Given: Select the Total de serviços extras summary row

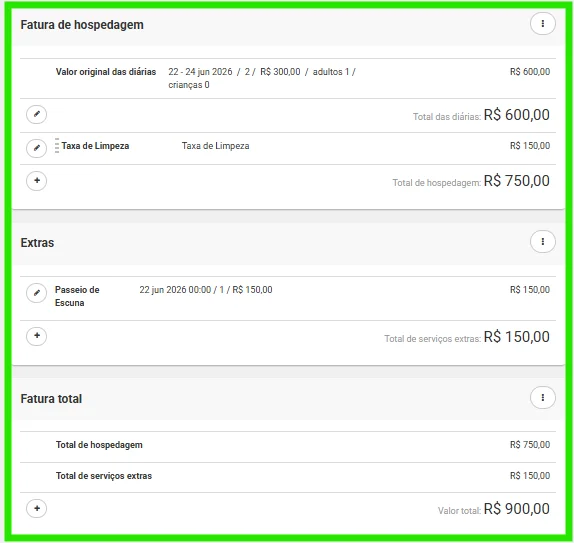Looking at the screenshot, I should [288, 476].
